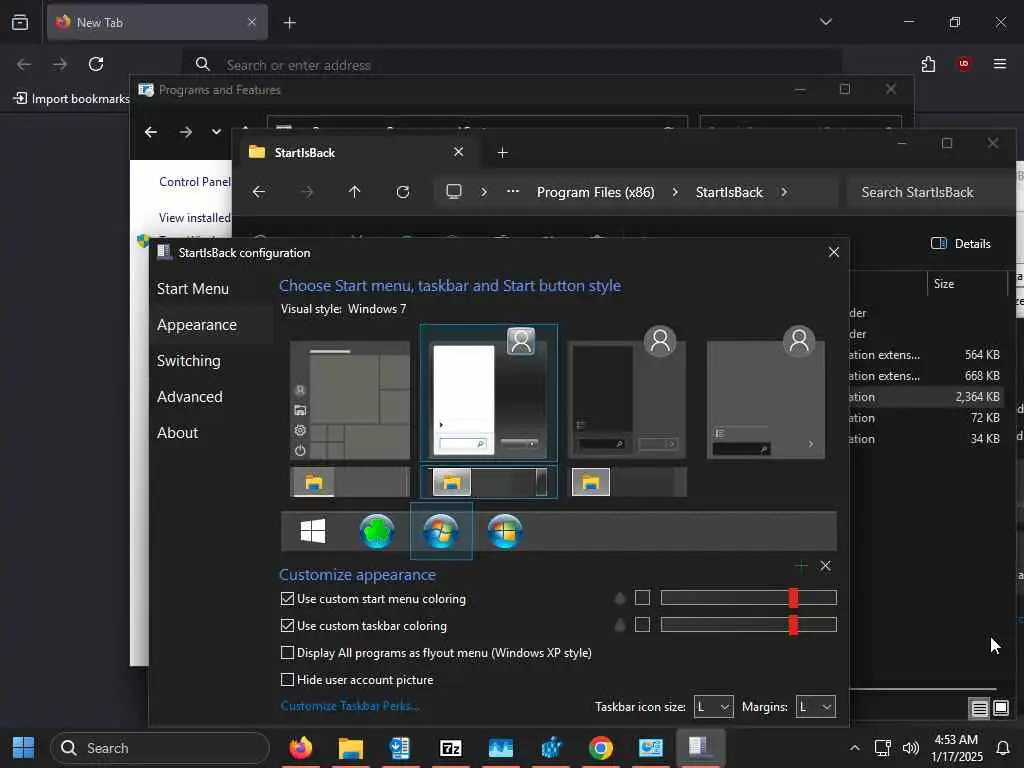The image size is (1024, 768).
Task: Open the uBlock Origin extension icon
Action: [x=963, y=63]
